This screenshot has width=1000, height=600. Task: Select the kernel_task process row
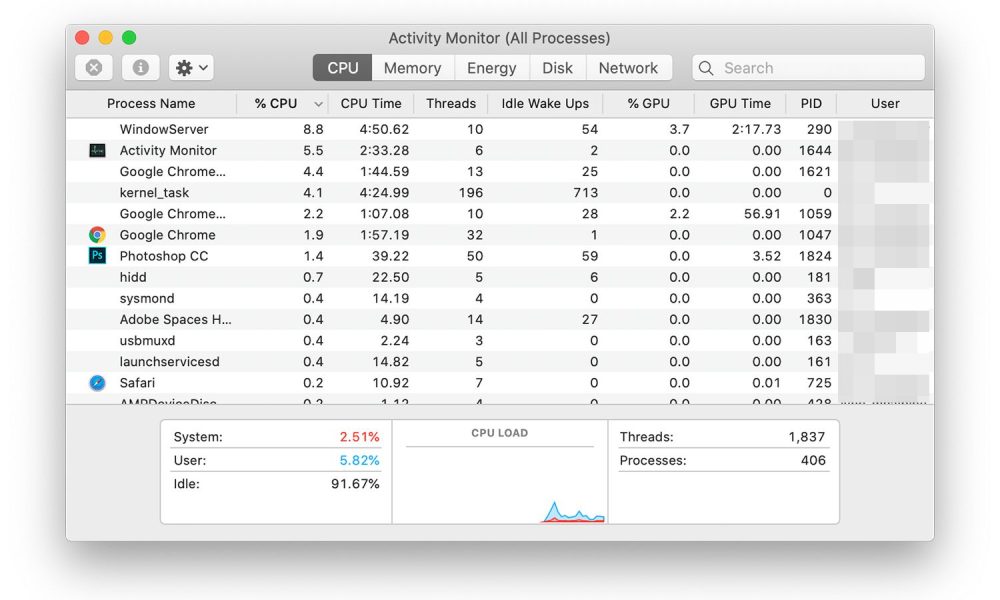coord(500,193)
